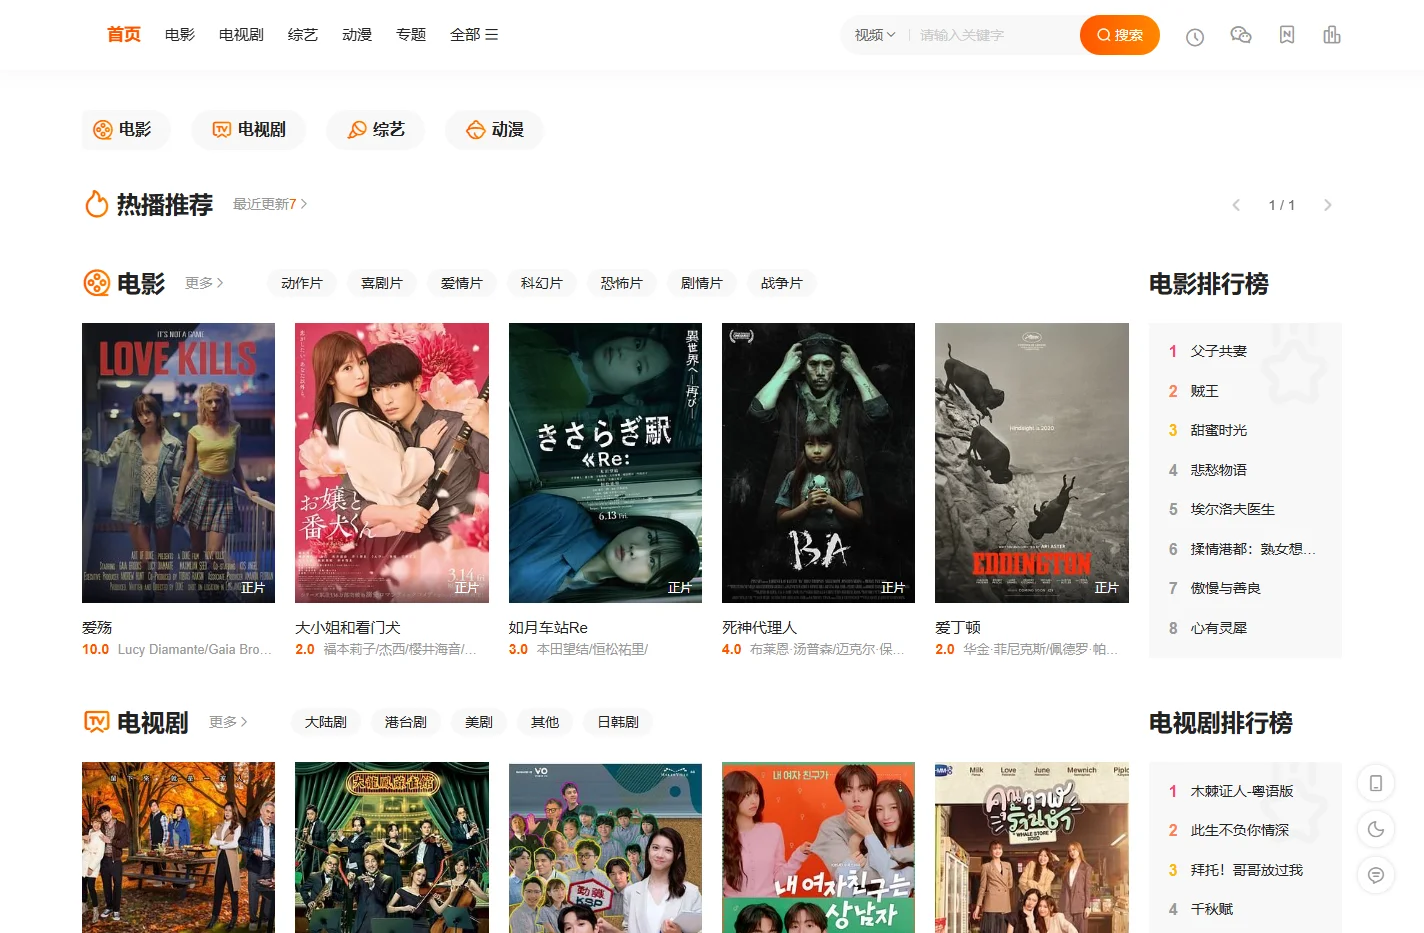Open 动漫 in top navigation bar
1424x933 pixels.
pyautogui.click(x=357, y=34)
